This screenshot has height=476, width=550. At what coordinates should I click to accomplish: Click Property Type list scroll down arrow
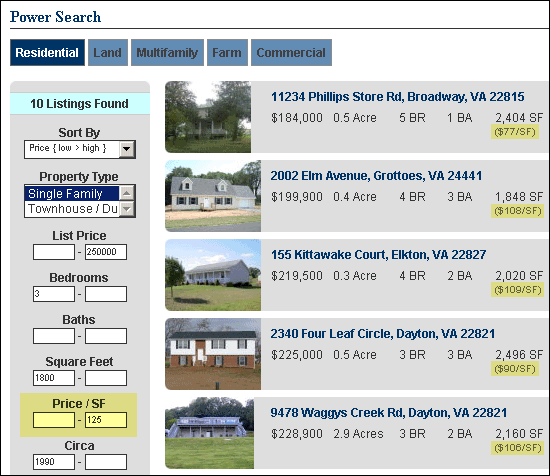point(127,209)
